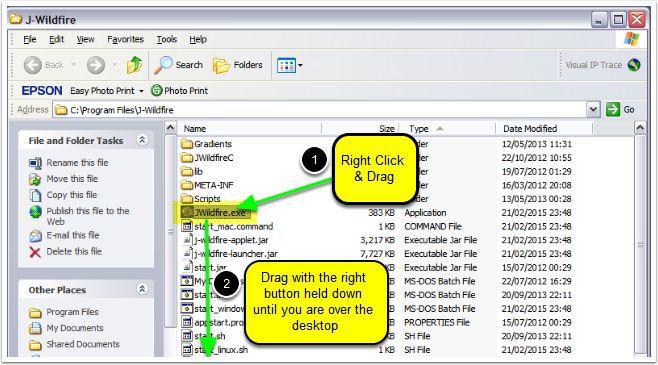Click the file list scroll up arrow
The image size is (658, 365).
(170, 128)
